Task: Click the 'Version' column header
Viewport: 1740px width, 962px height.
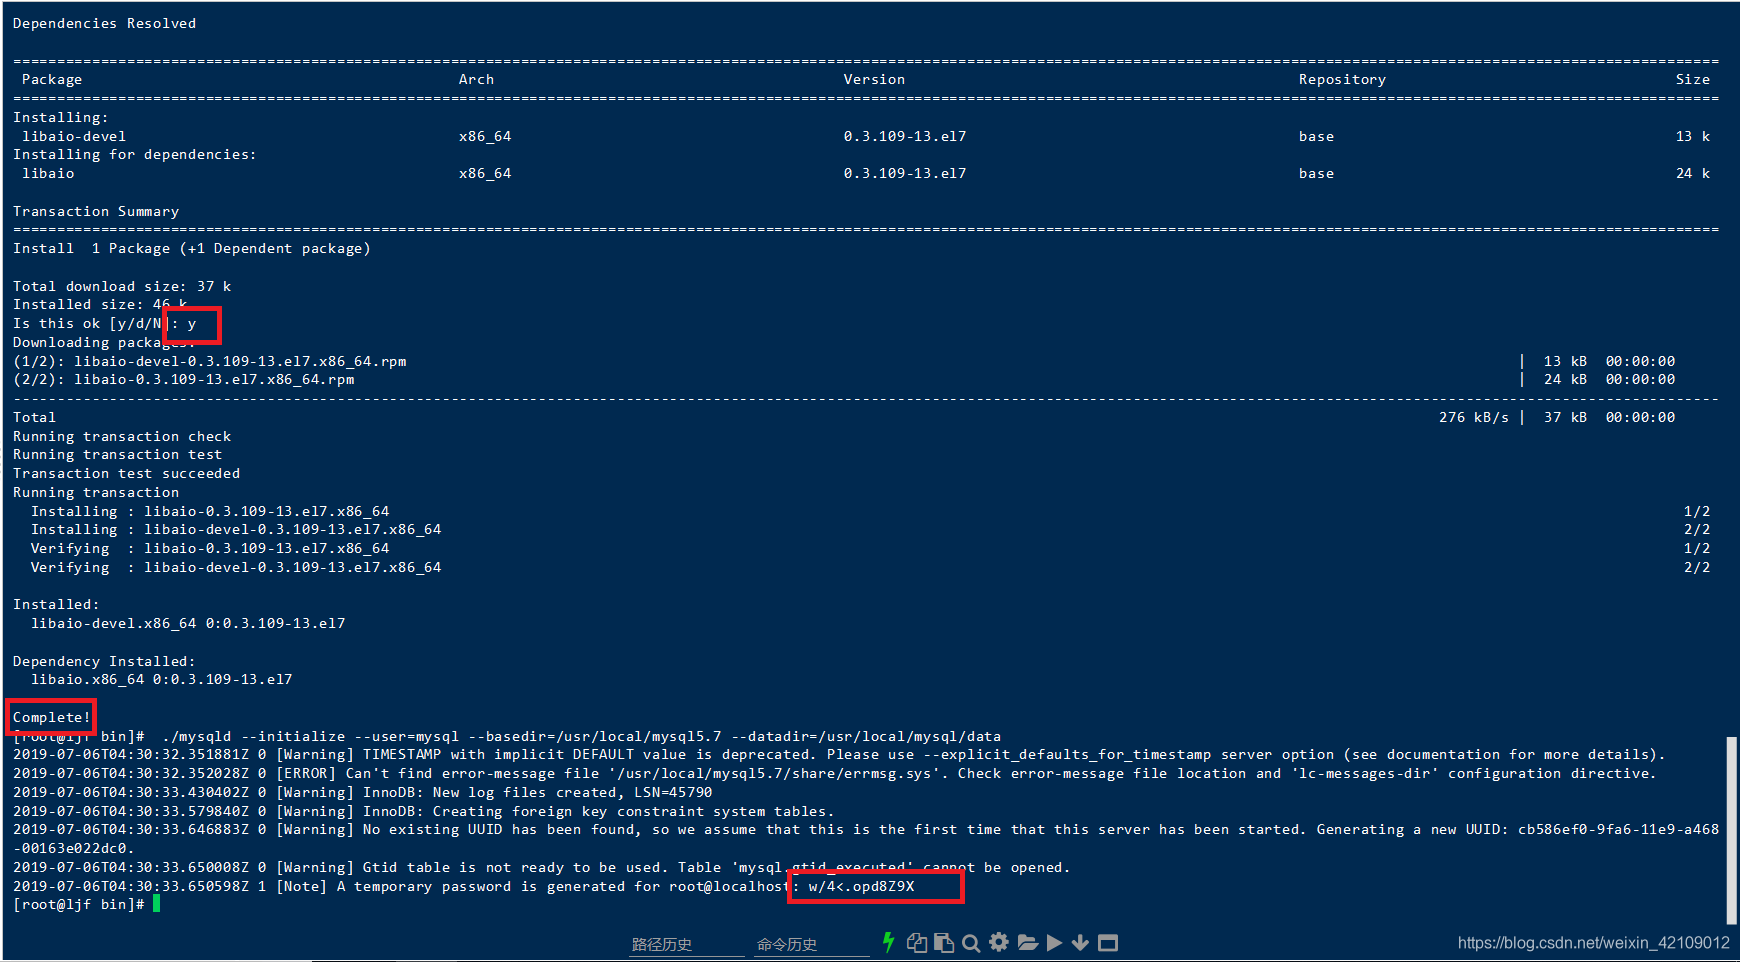Action: 874,79
